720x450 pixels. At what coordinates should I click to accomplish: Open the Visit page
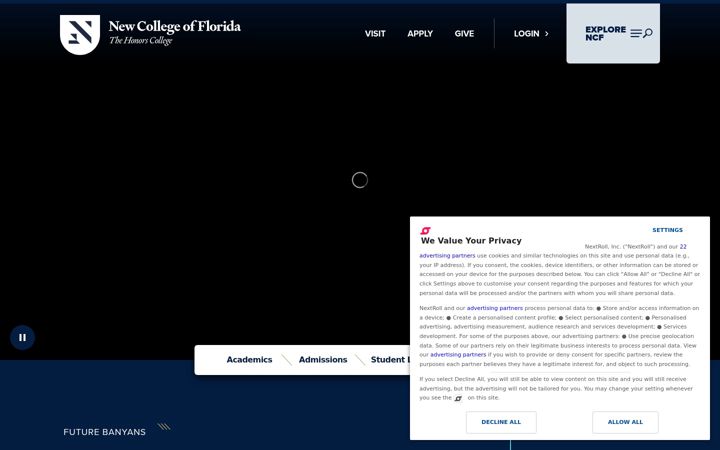click(x=375, y=34)
